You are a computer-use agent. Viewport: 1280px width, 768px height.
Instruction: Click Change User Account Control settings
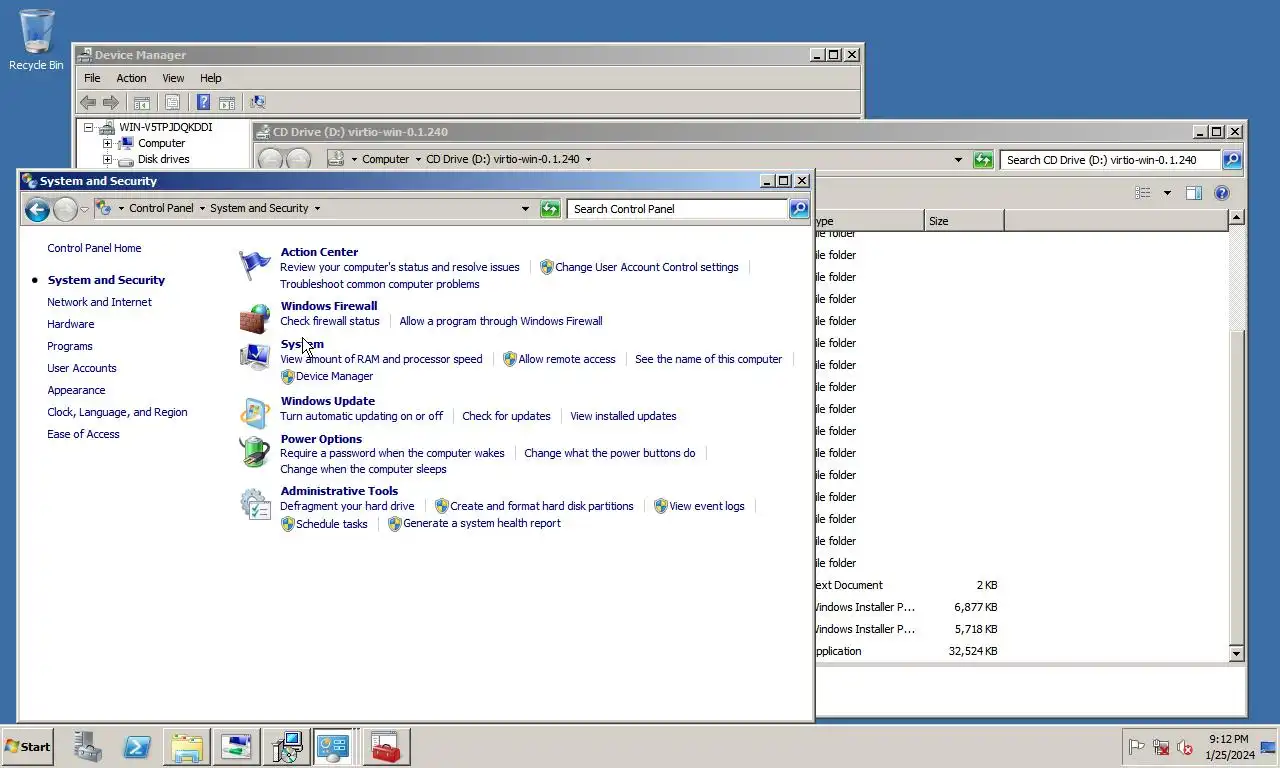(x=646, y=267)
